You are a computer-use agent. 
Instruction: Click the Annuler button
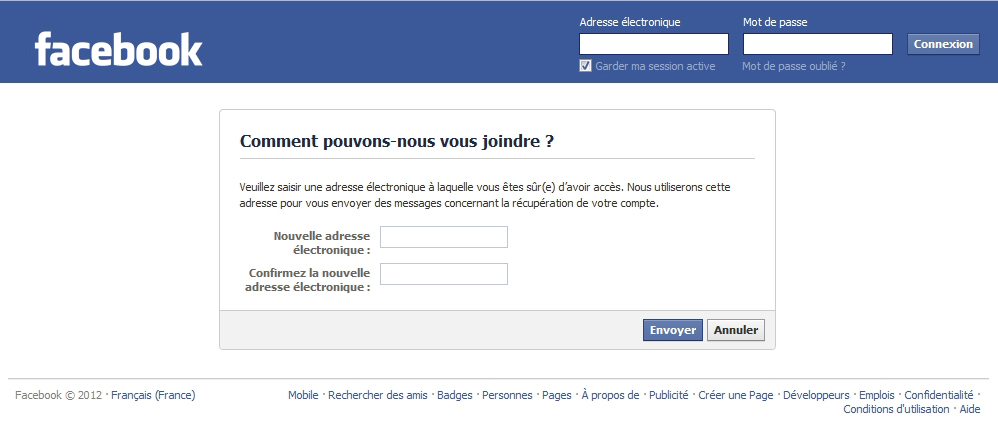click(736, 330)
